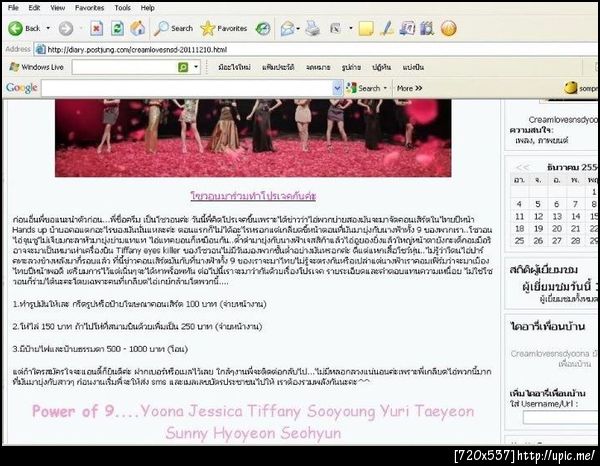The image size is (600, 466).
Task: Focus the Username/Url input box
Action: 561,417
